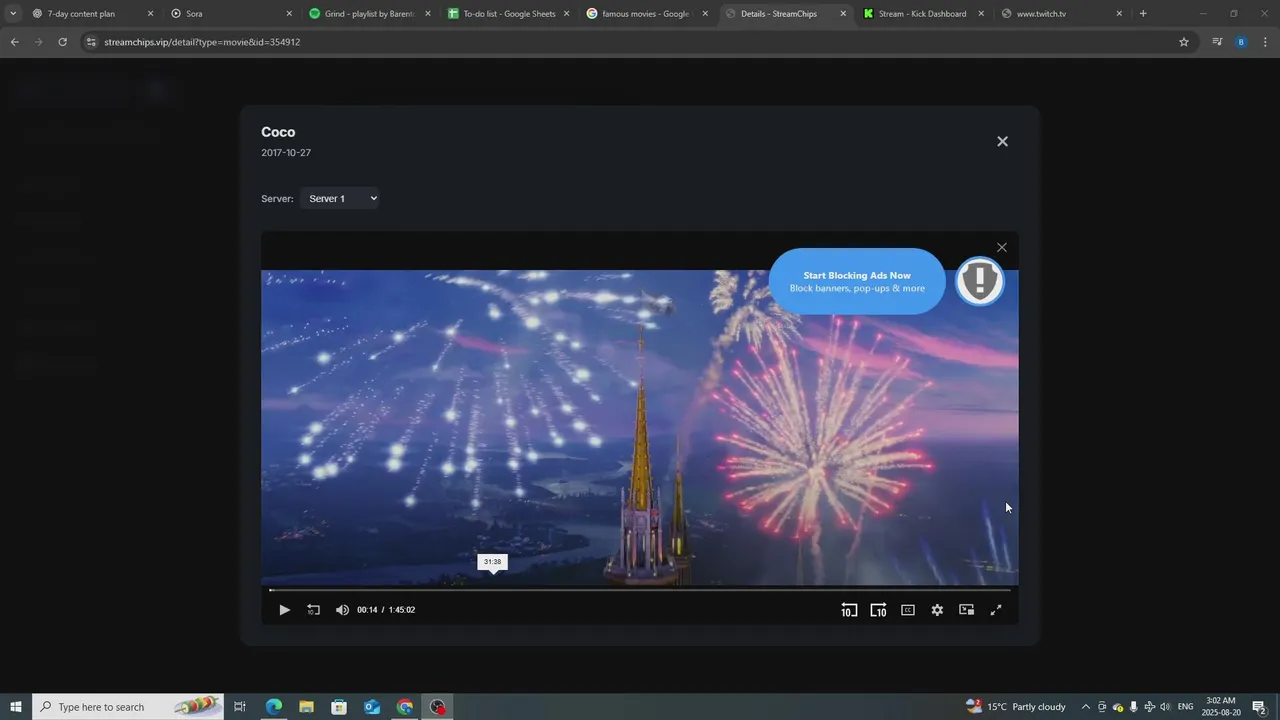Open notification center
The width and height of the screenshot is (1280, 720).
[1260, 707]
